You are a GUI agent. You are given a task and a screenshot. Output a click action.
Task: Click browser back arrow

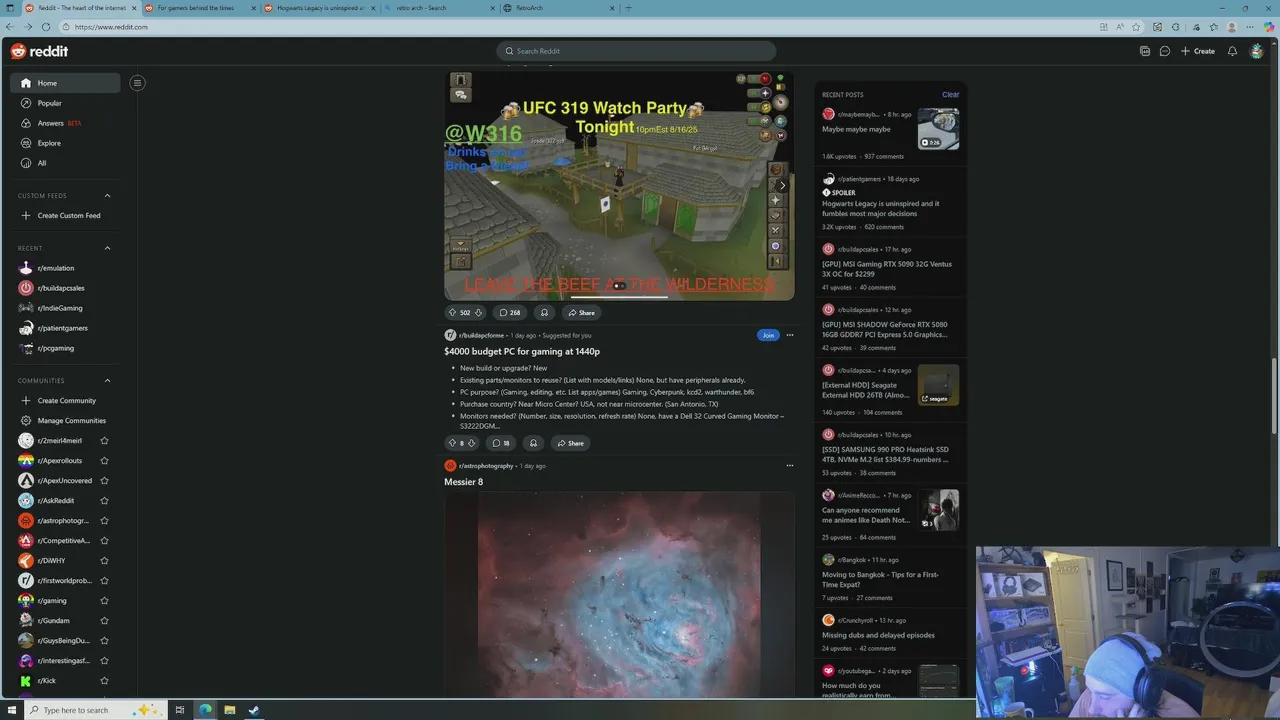click(x=11, y=27)
